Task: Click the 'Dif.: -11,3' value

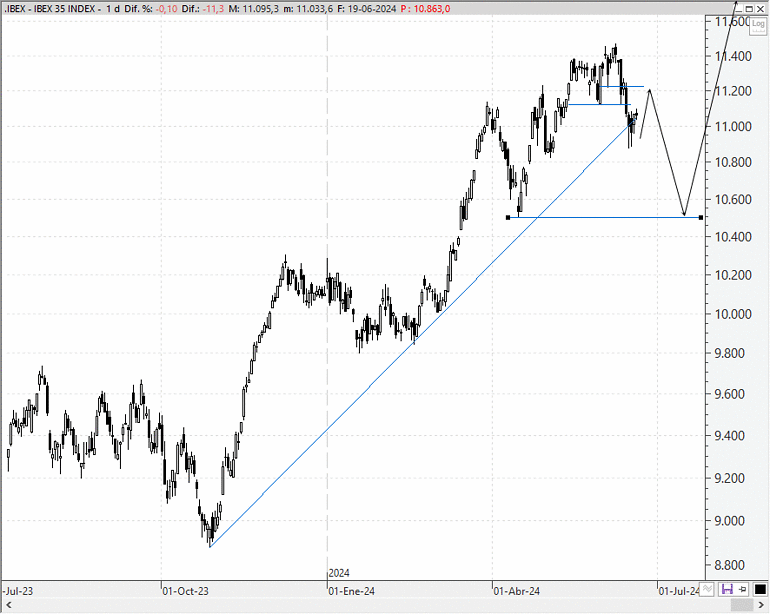Action: click(x=203, y=9)
